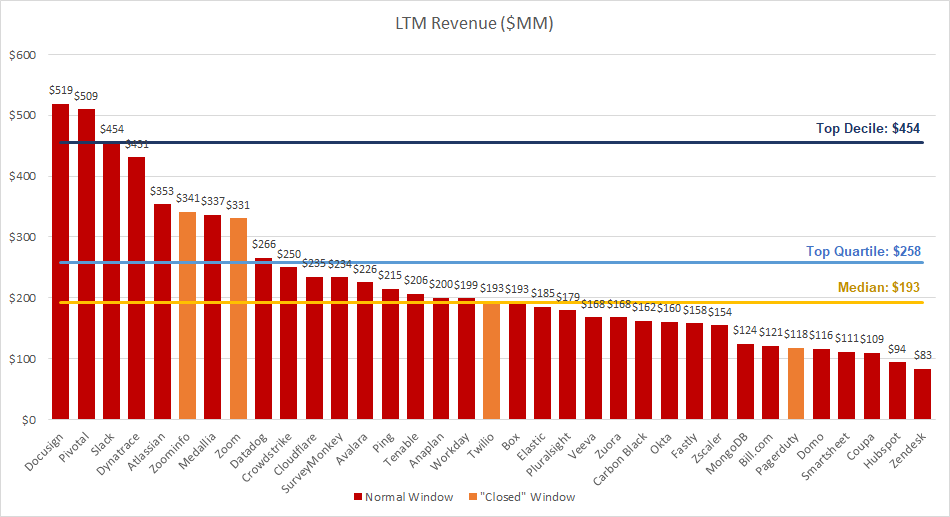Select the Docusign bar
950x517 pixels.
pyautogui.click(x=61, y=261)
